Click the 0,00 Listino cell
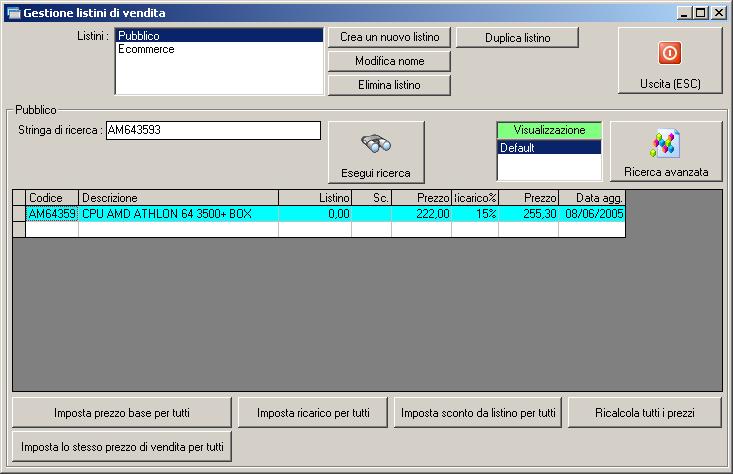The image size is (733, 474). tap(315, 214)
